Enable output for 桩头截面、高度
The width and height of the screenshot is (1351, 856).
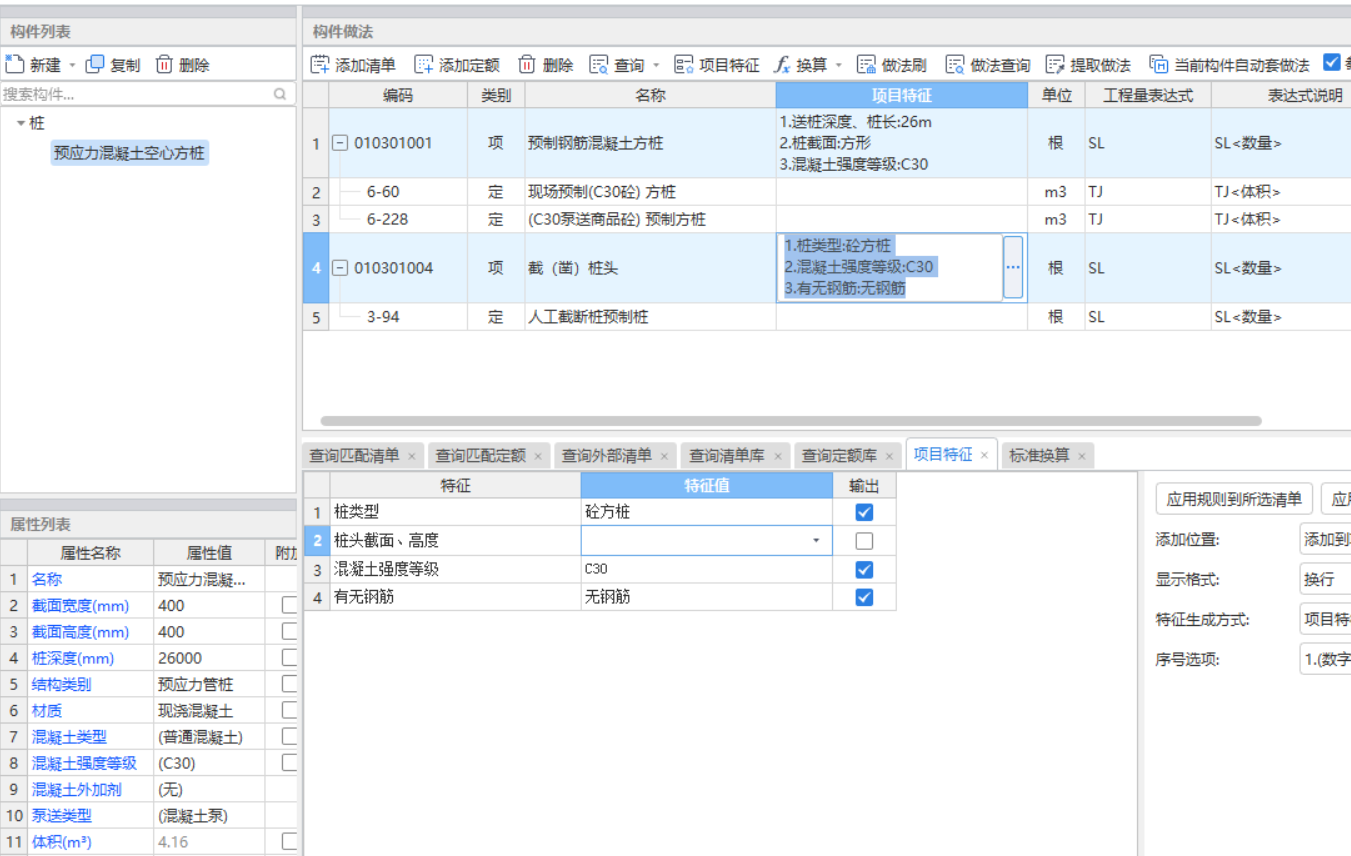pos(864,541)
